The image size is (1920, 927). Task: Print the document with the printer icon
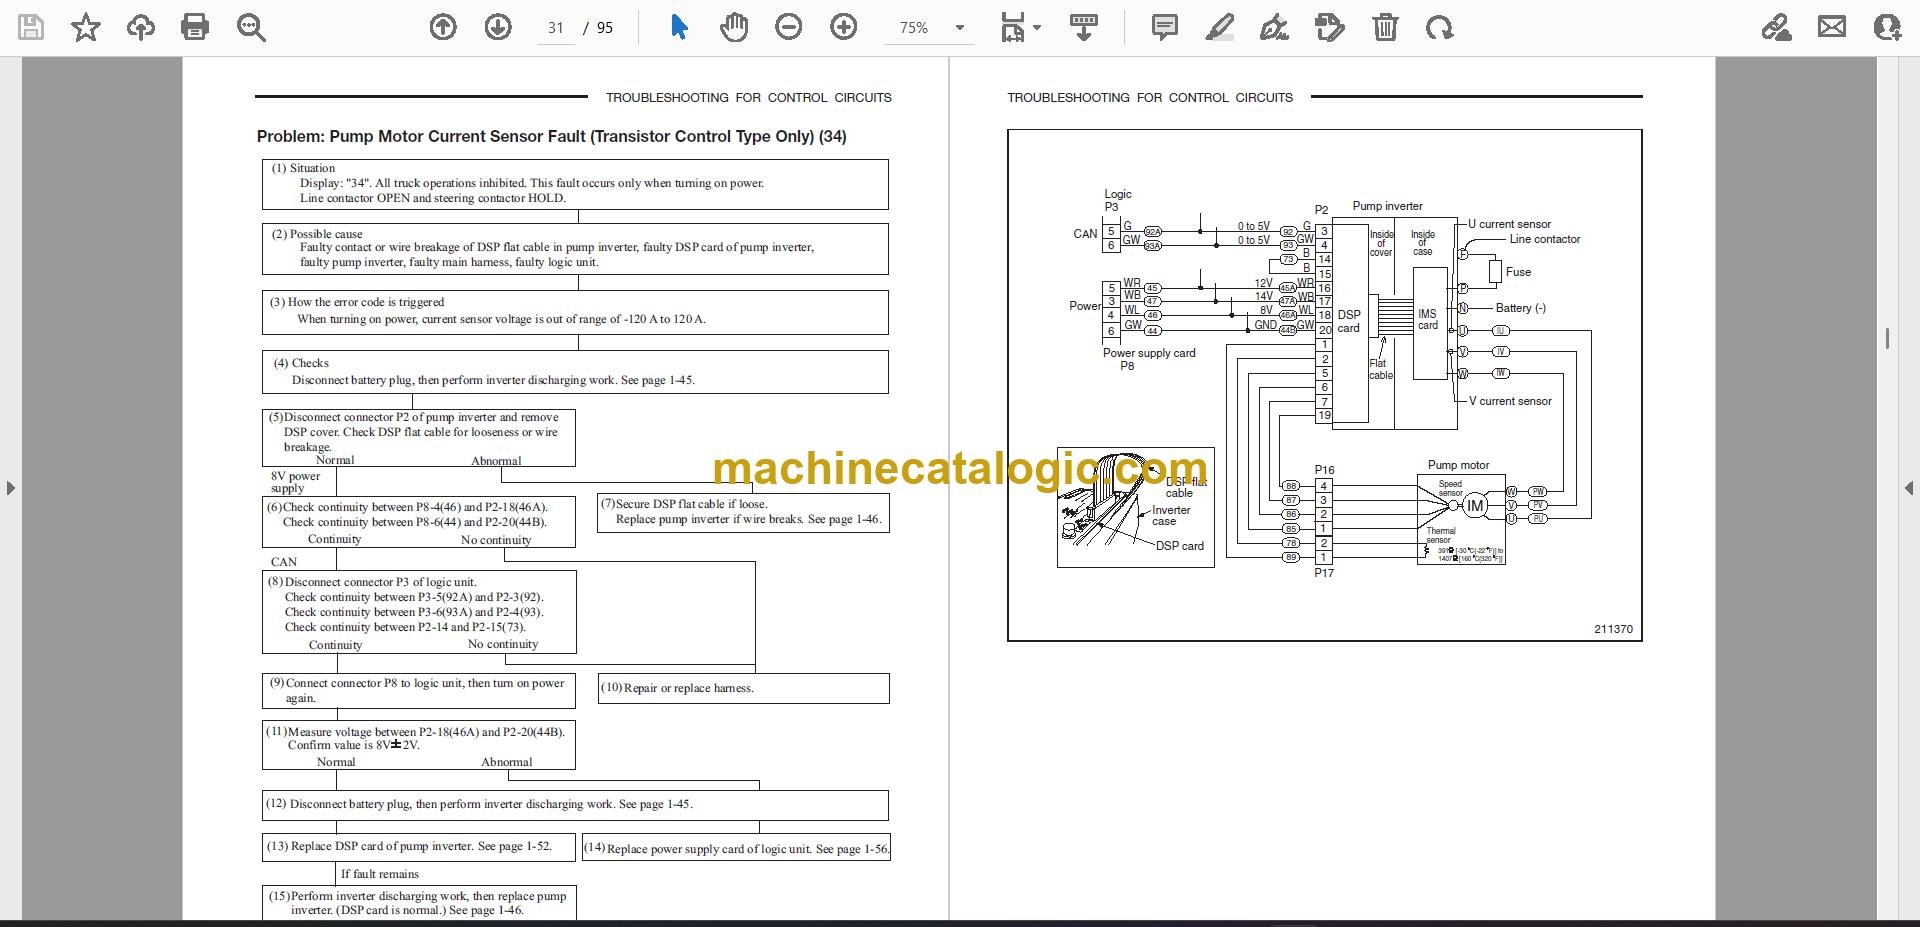click(195, 27)
